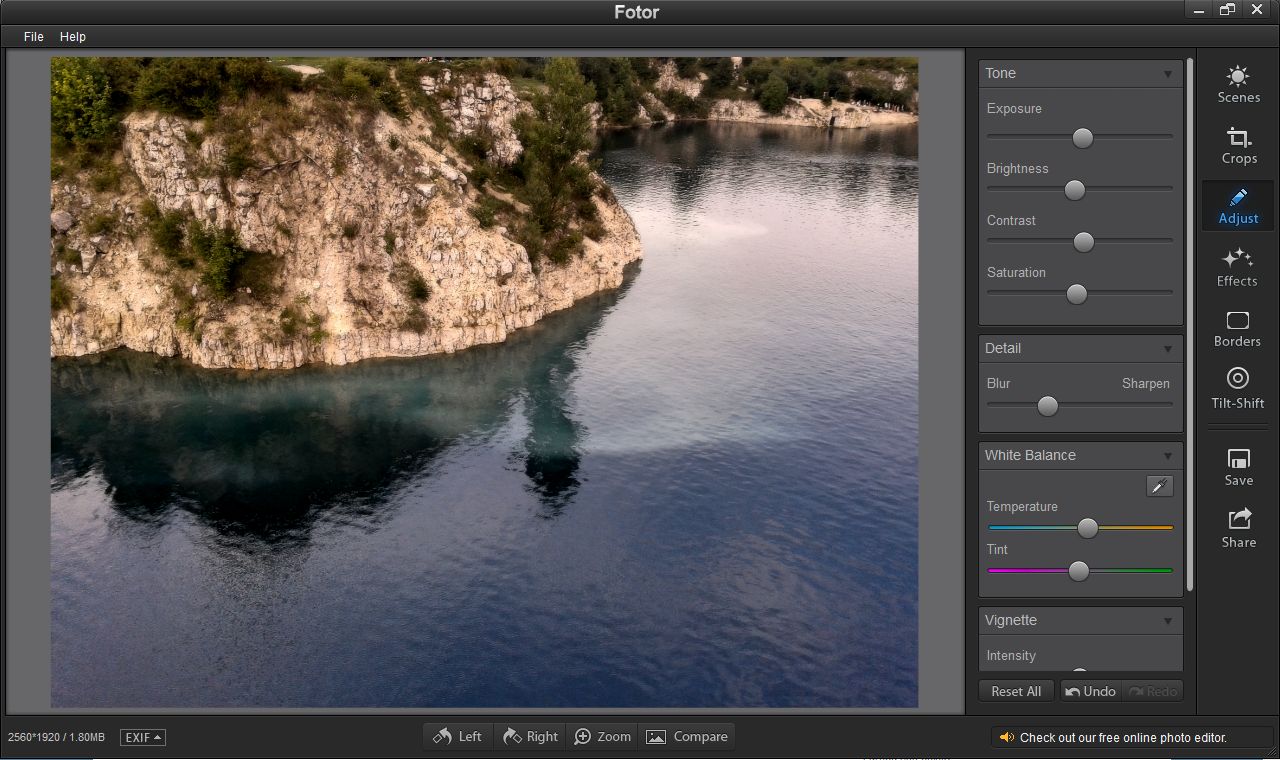Pick white balance with eyedropper
This screenshot has height=760, width=1280.
tap(1159, 486)
